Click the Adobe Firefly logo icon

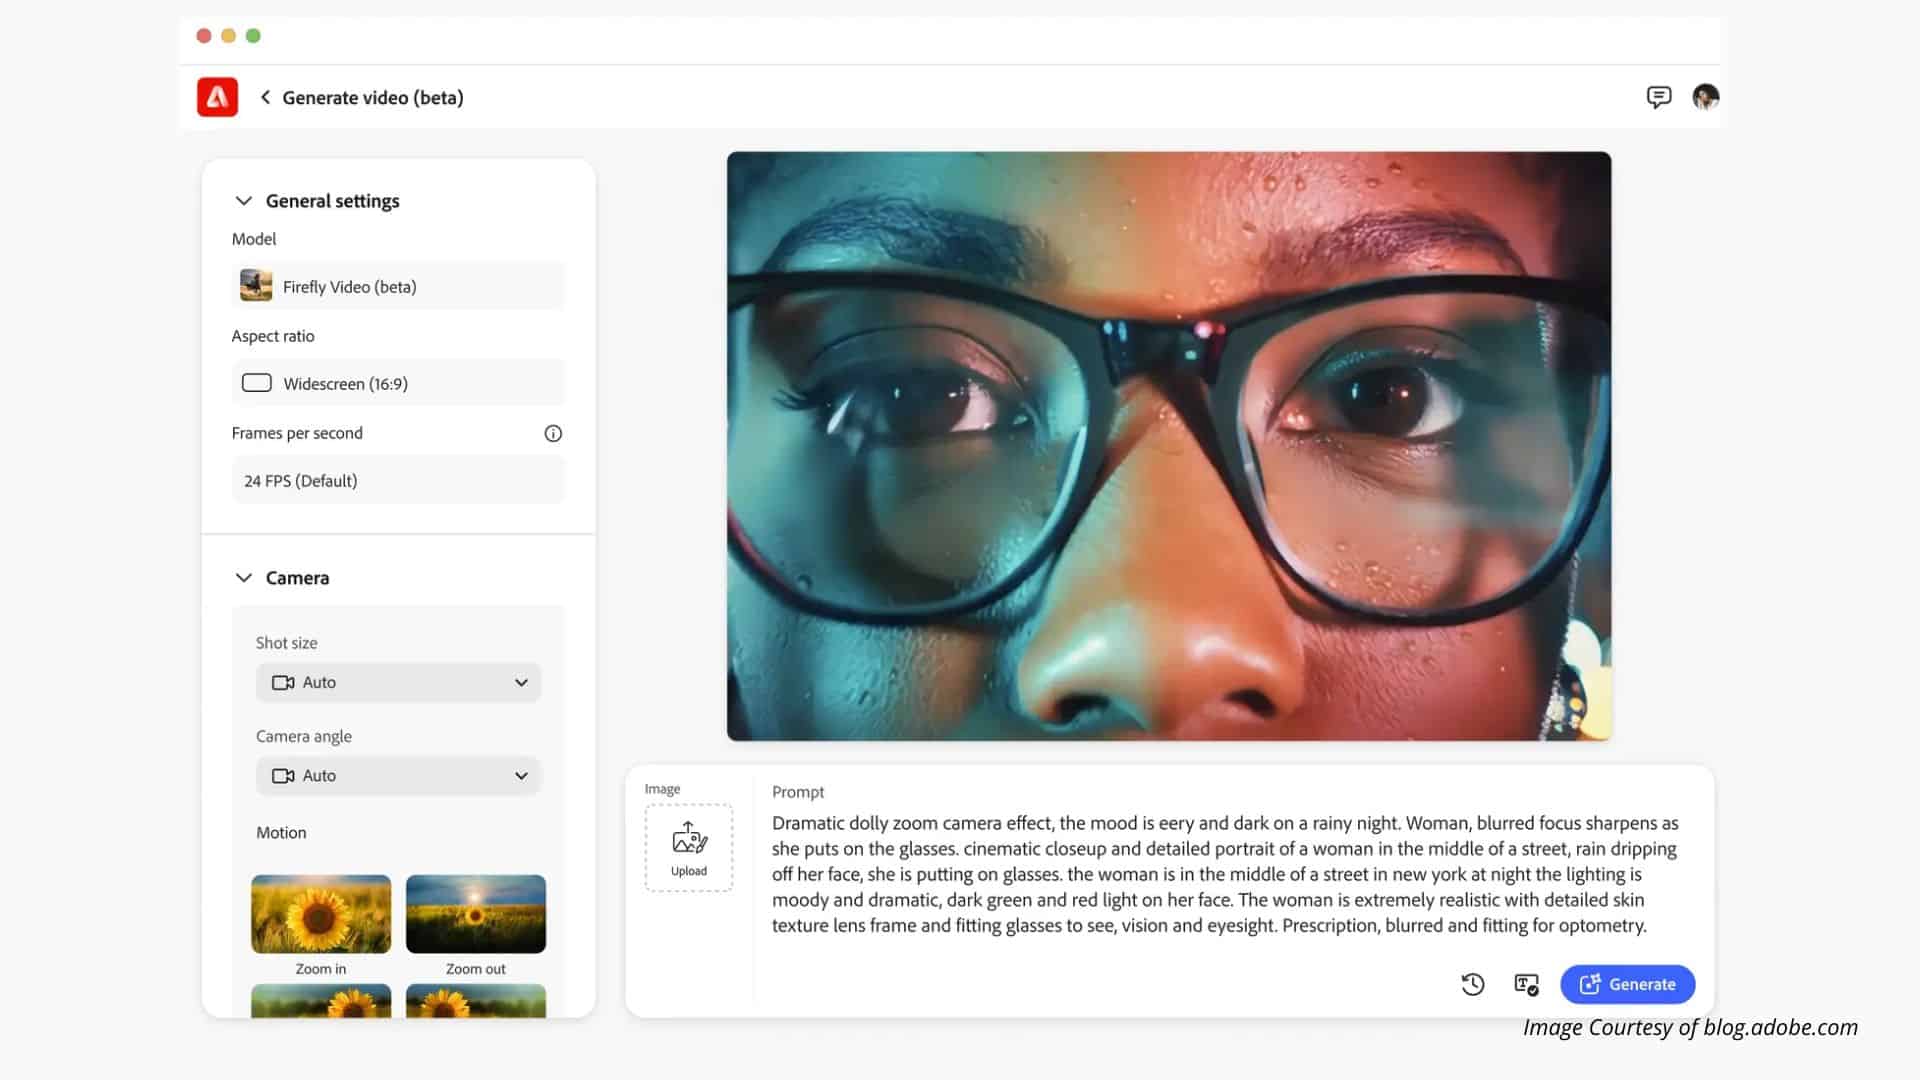[x=217, y=97]
